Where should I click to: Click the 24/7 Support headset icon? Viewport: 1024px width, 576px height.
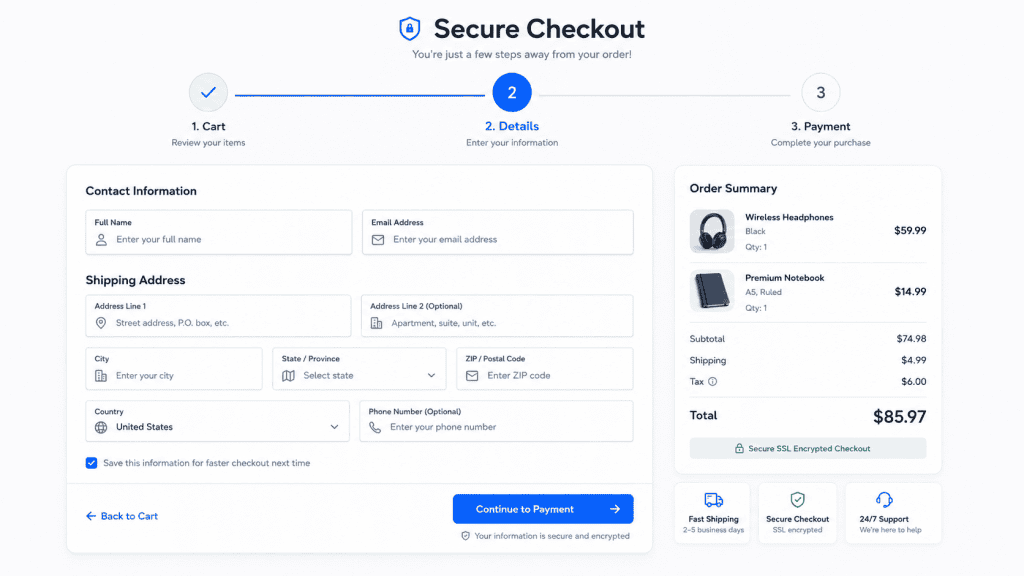coord(884,500)
